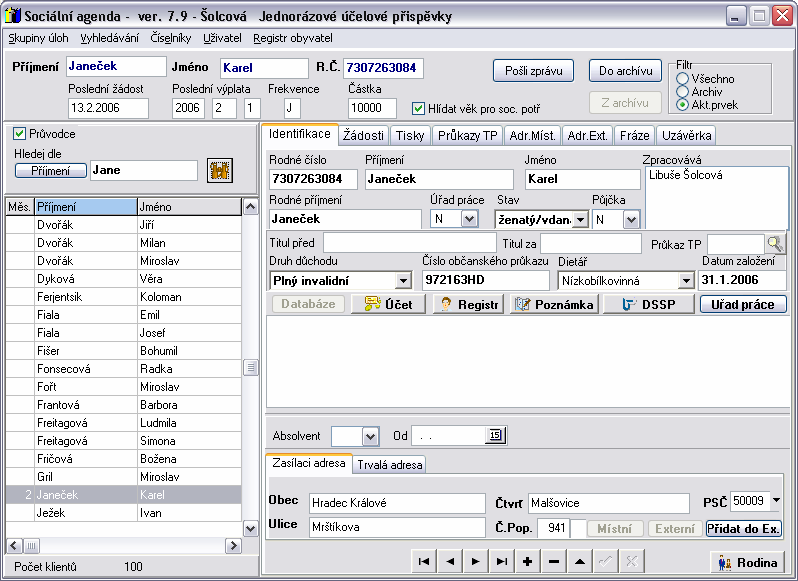Viewport: 798px width, 581px height.
Task: Click the Titul před input field
Action: pos(410,243)
